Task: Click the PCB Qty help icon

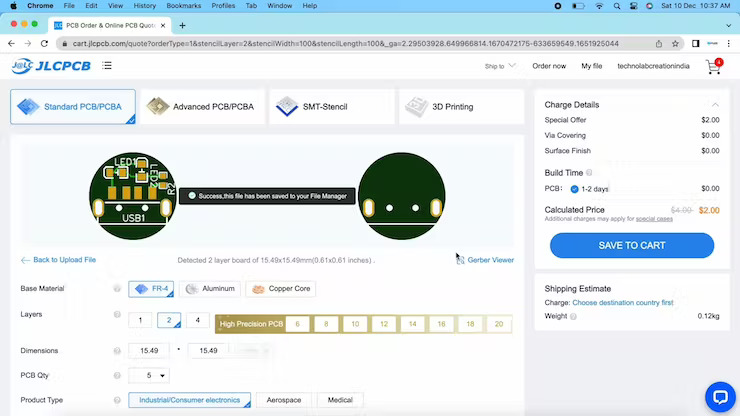Action: (x=117, y=375)
